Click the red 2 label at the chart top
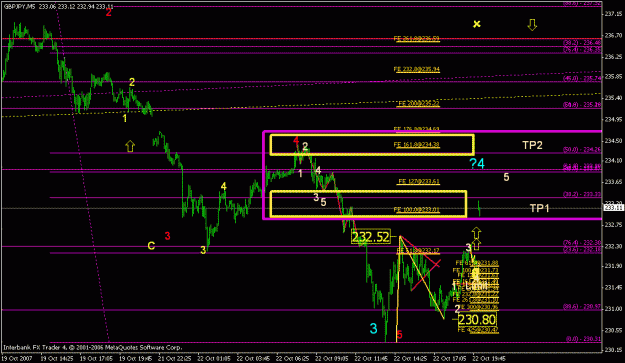The width and height of the screenshot is (625, 363). 108,12
